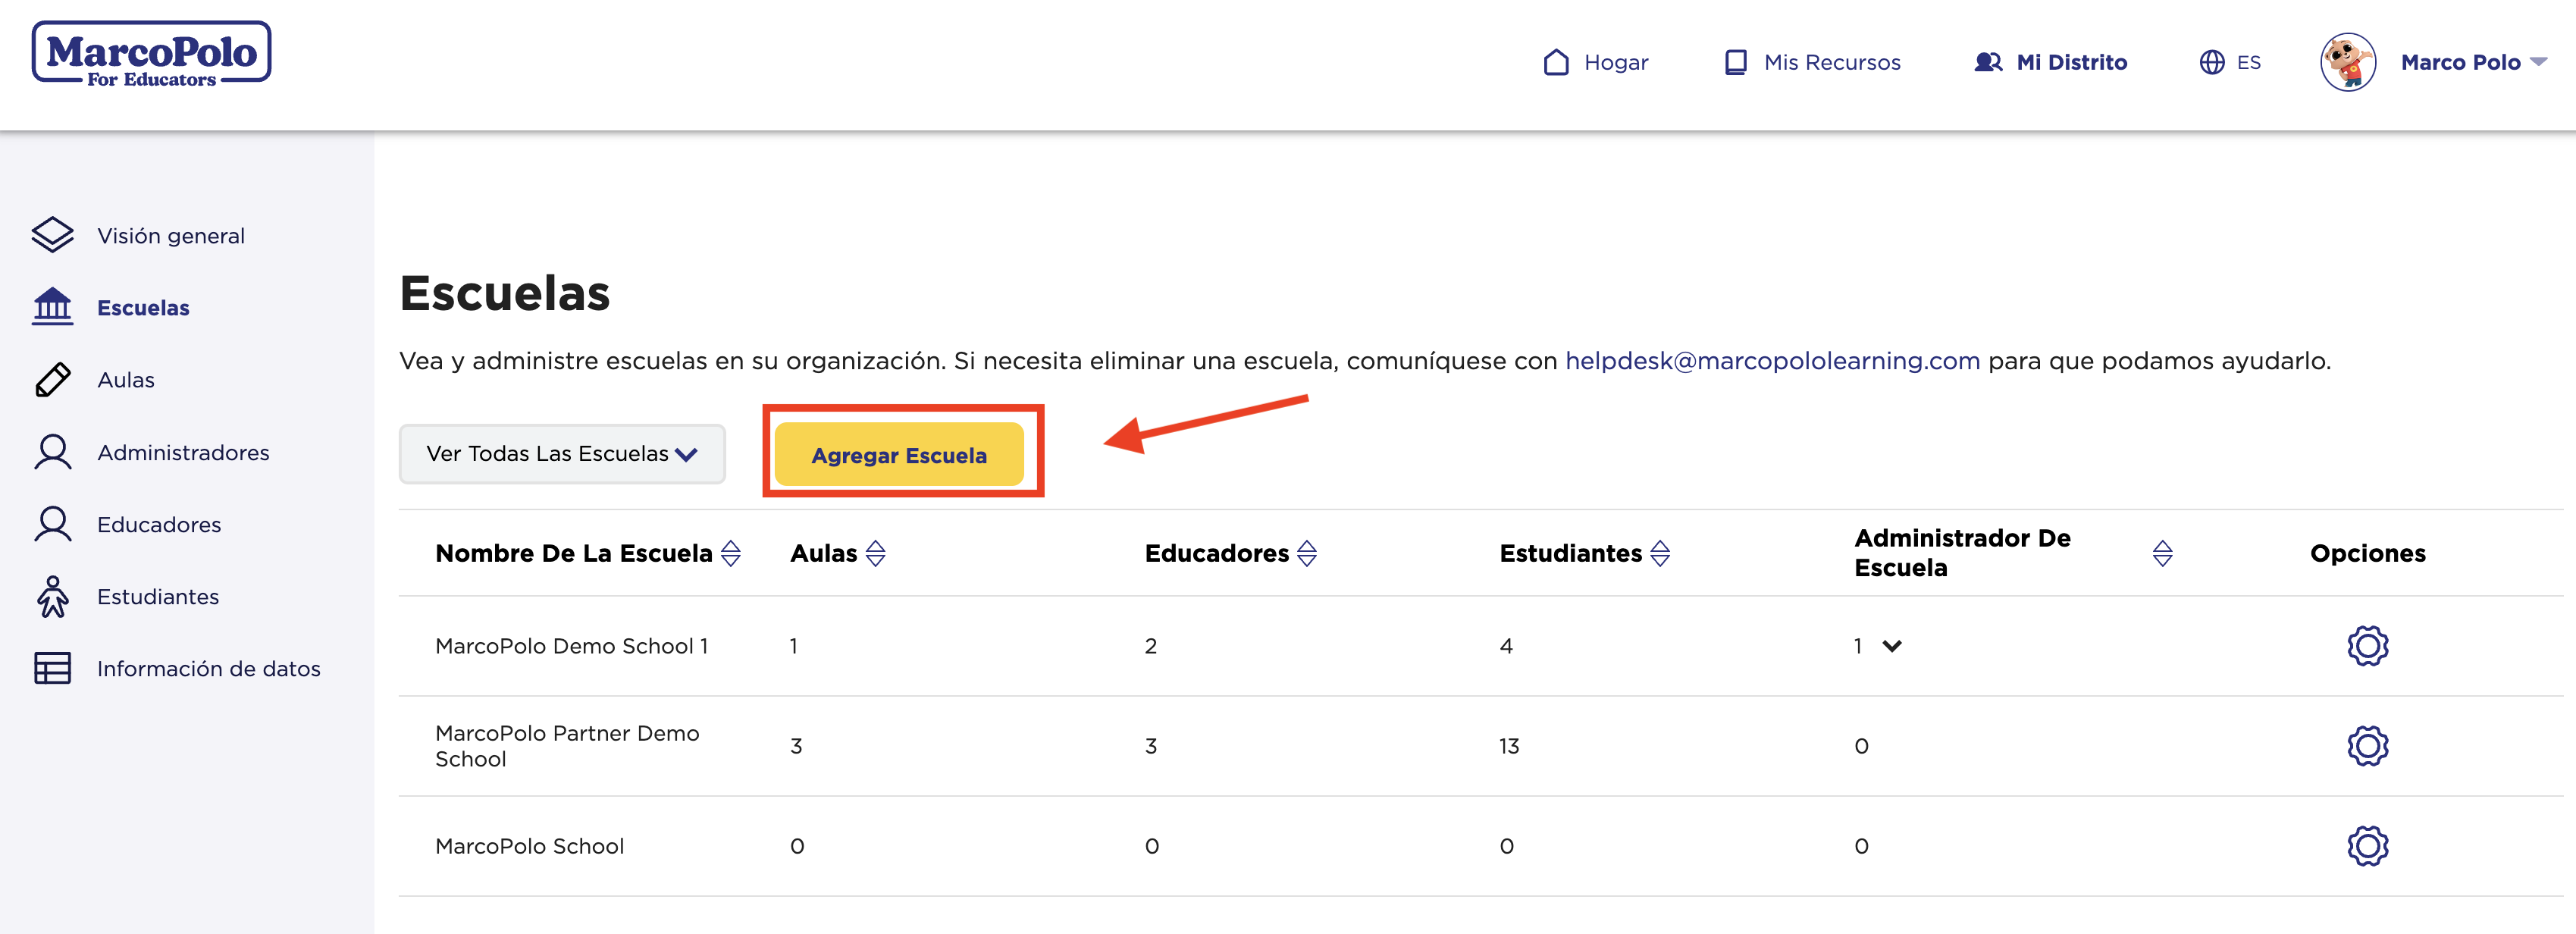
Task: Click the Aulas pencil icon
Action: (x=53, y=380)
